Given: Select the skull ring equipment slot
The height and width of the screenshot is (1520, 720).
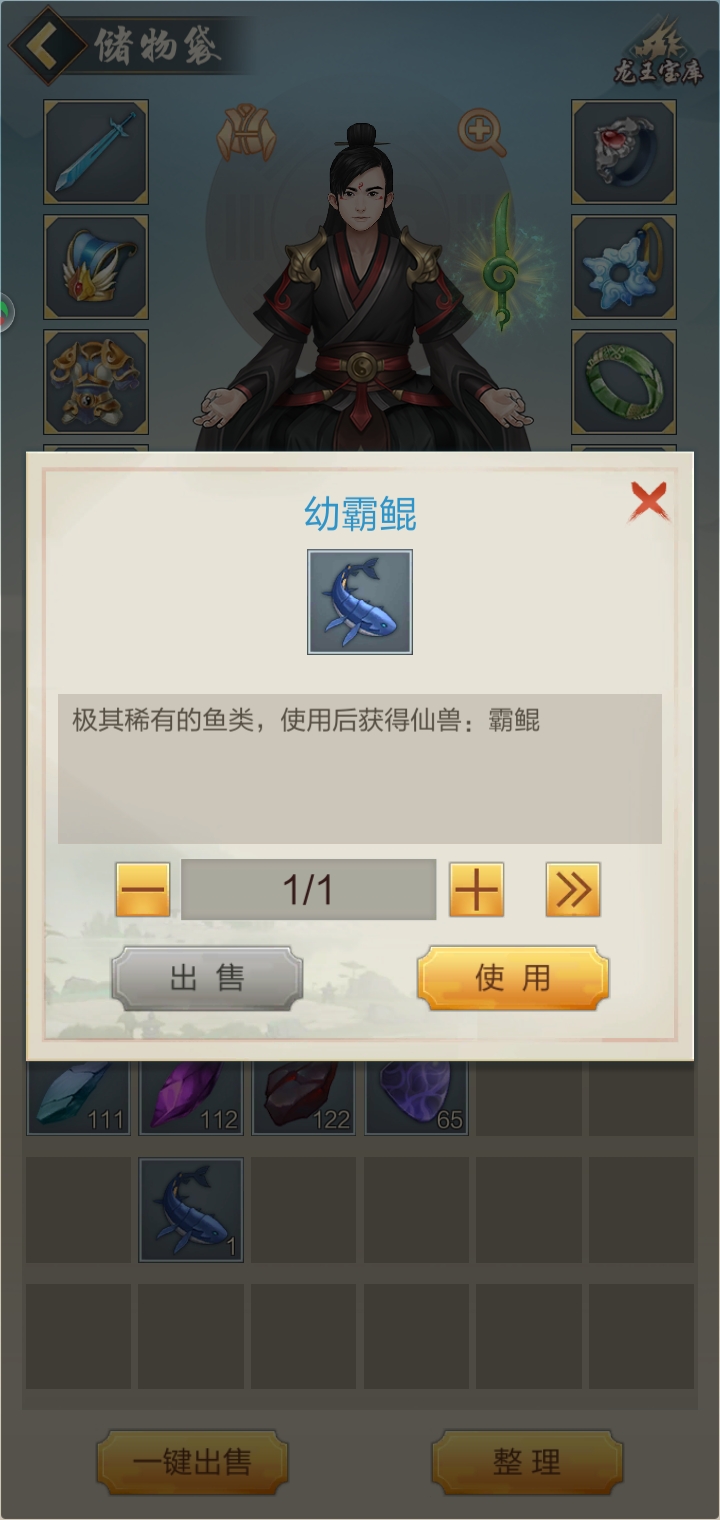Looking at the screenshot, I should [624, 152].
